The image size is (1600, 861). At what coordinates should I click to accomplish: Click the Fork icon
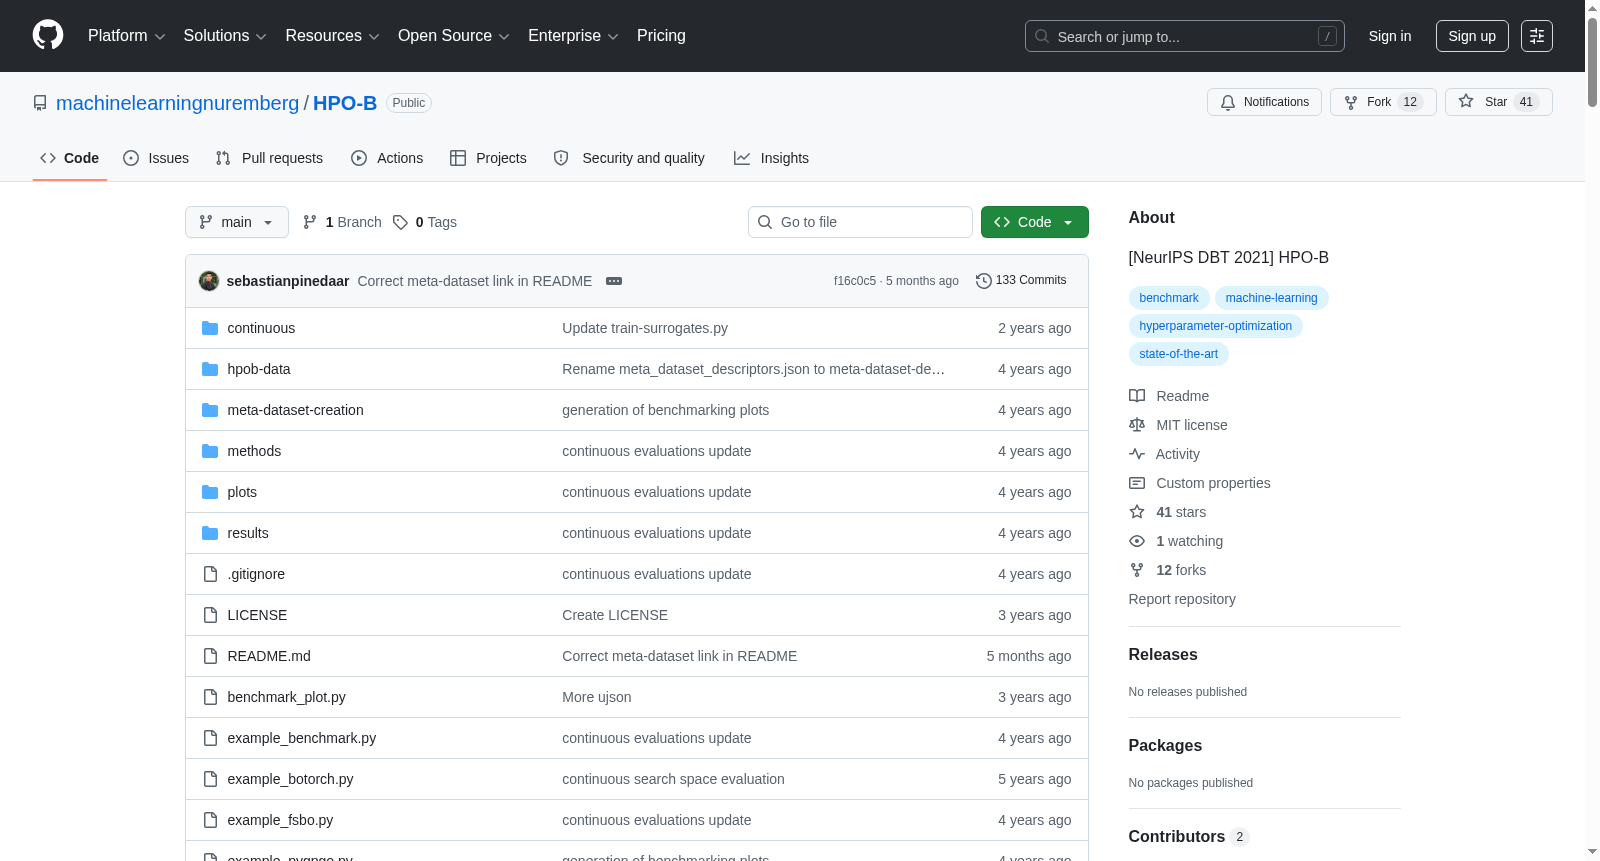point(1351,102)
